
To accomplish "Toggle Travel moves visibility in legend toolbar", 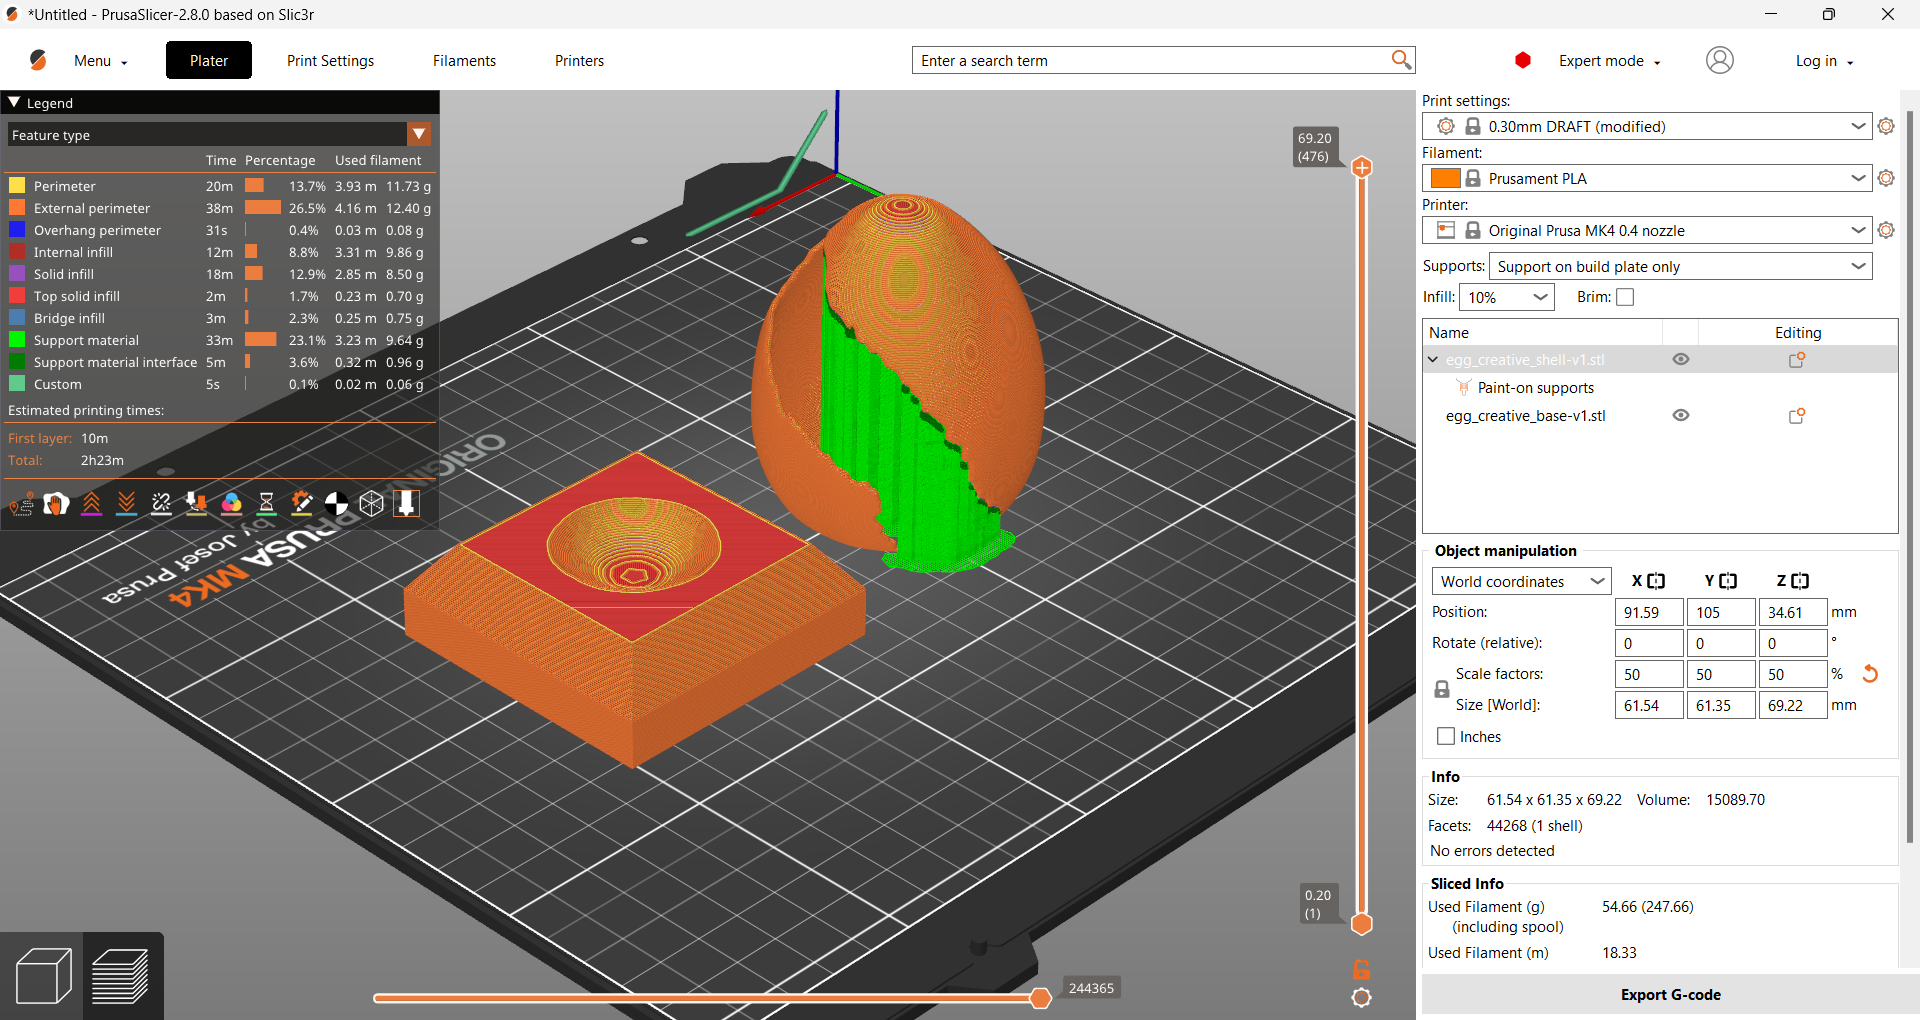I will tap(21, 503).
